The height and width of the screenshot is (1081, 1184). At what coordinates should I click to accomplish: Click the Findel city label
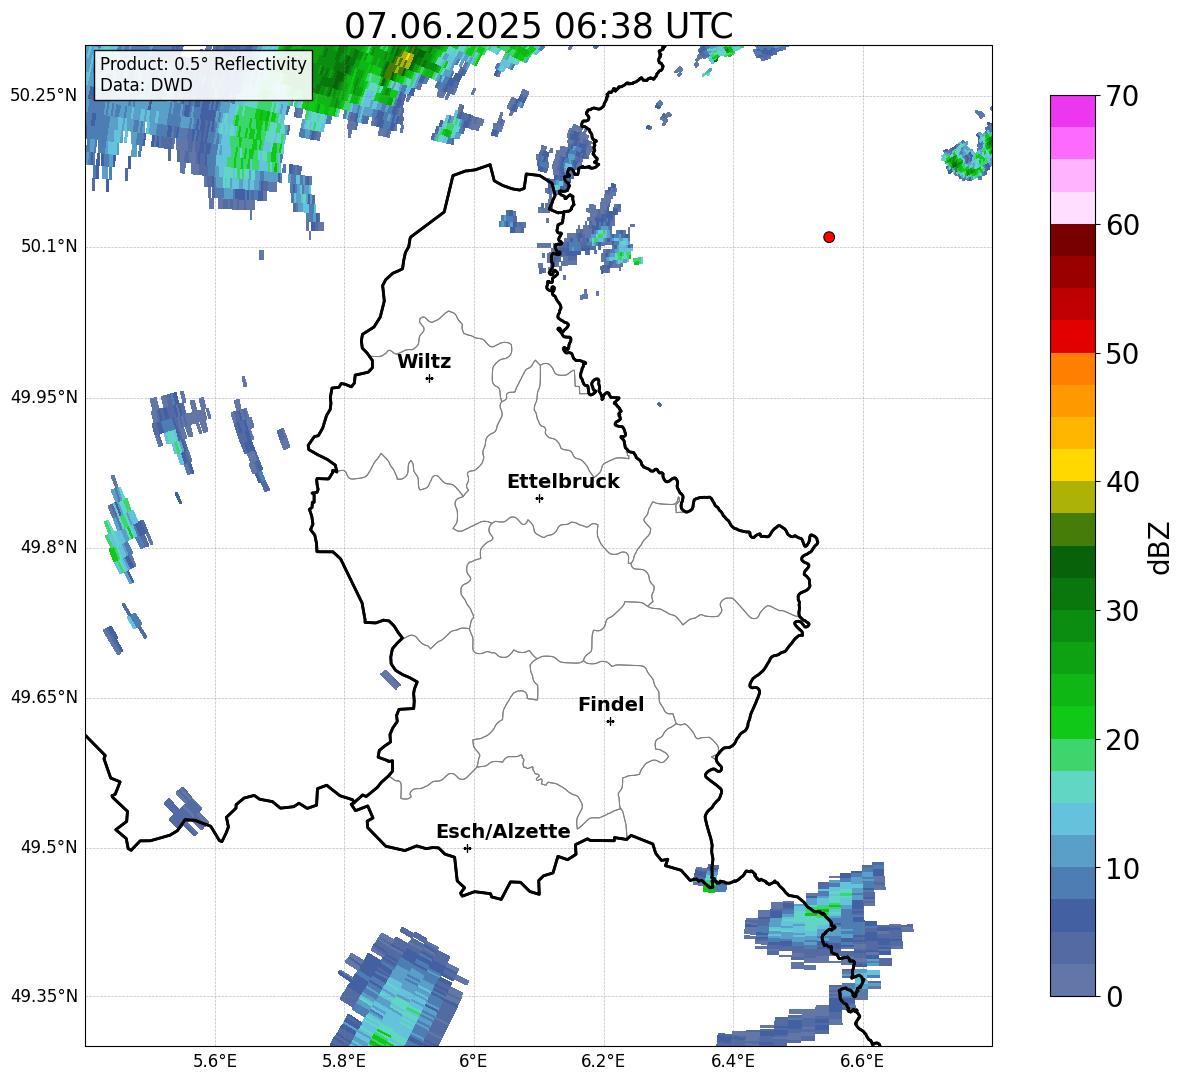tap(611, 704)
